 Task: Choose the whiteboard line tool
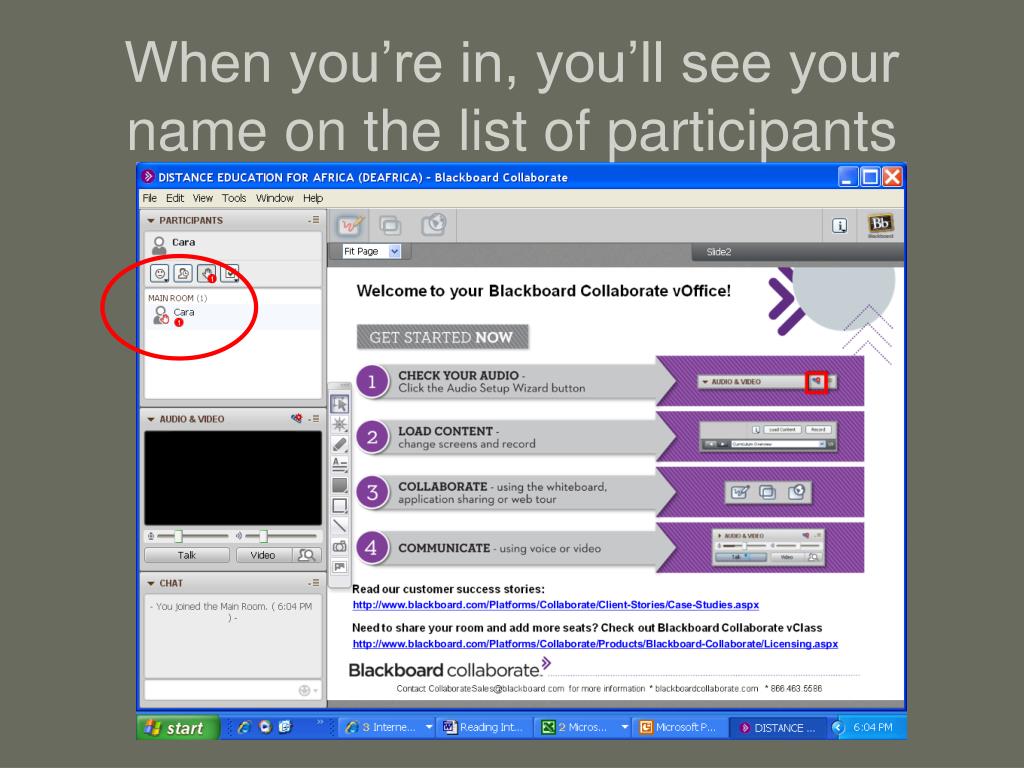(340, 526)
